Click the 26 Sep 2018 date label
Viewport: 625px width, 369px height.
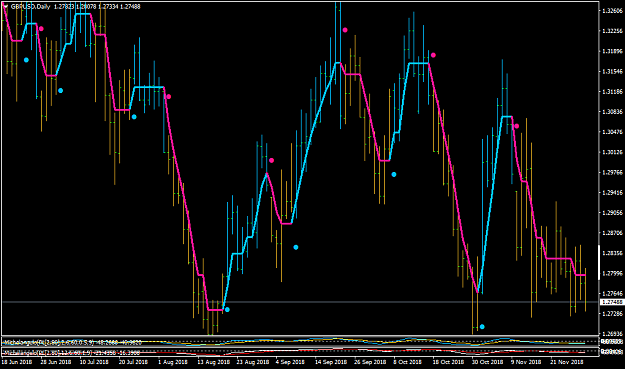pyautogui.click(x=370, y=362)
